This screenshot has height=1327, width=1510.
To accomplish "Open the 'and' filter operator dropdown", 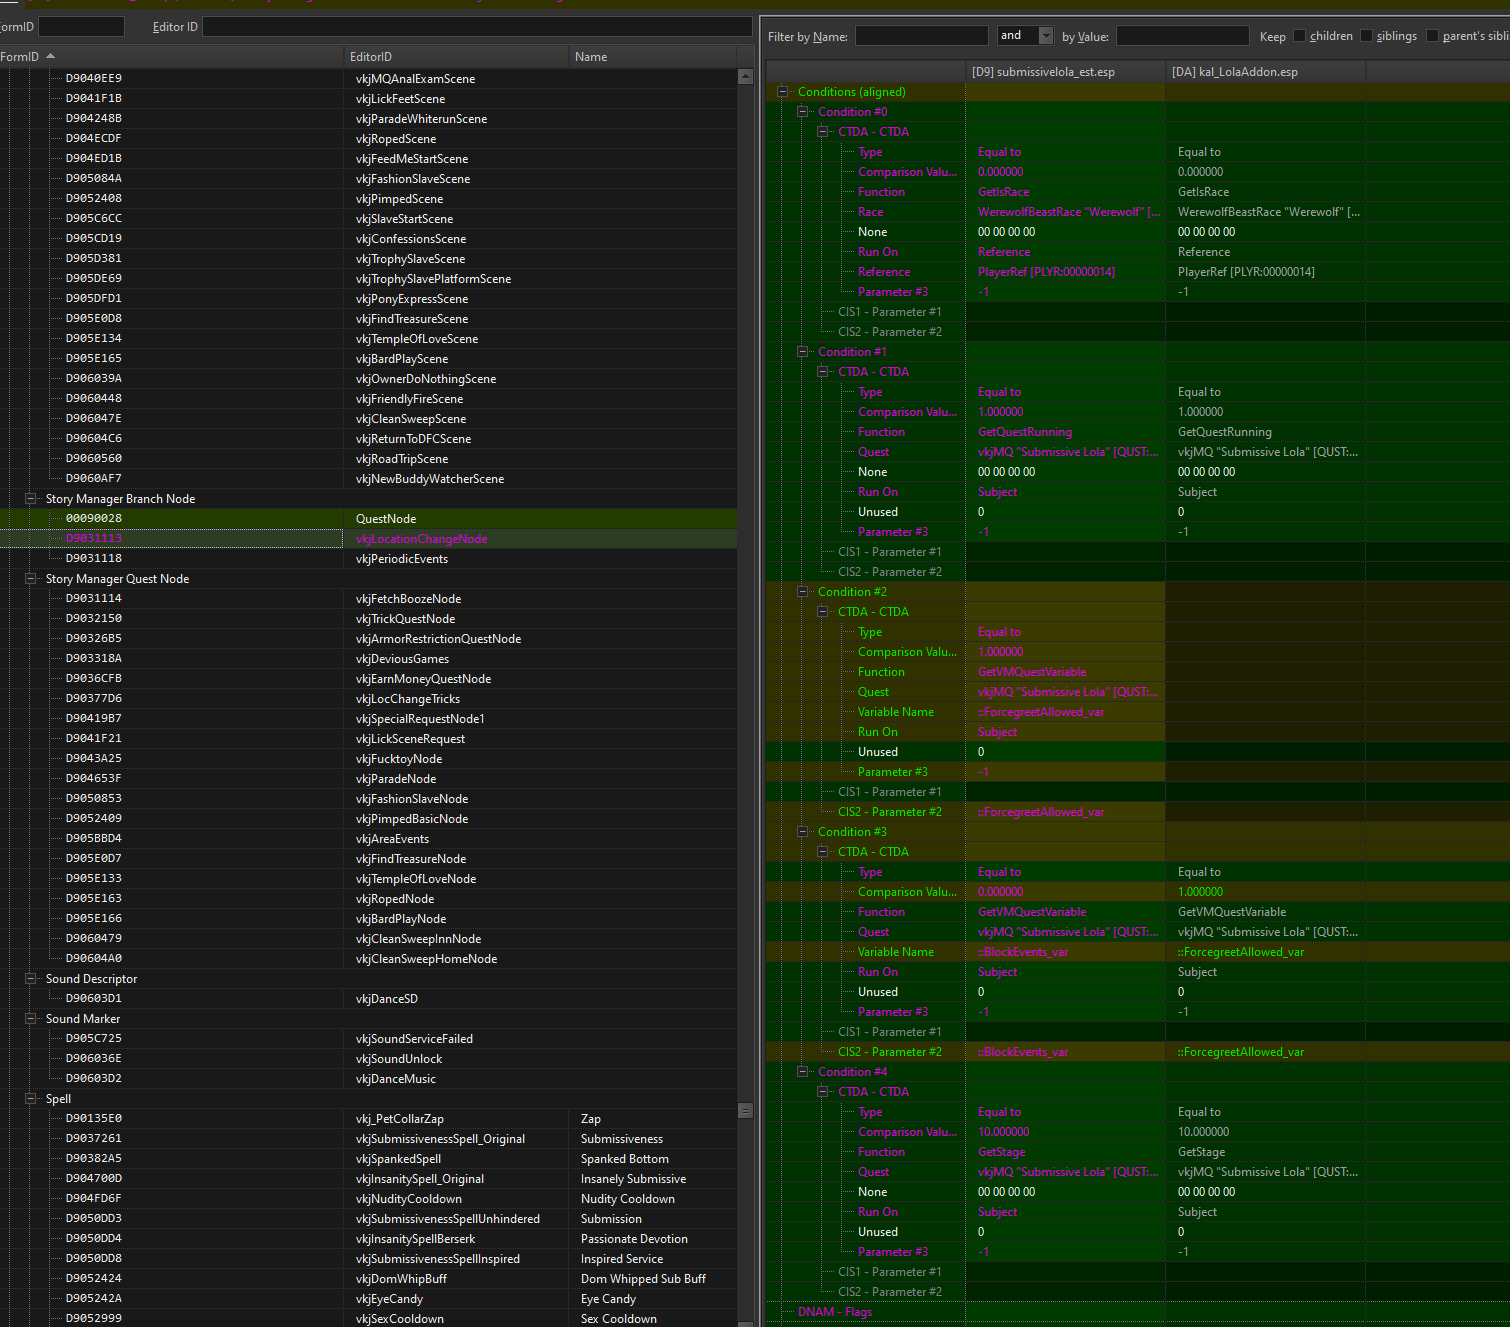I will [x=1046, y=36].
